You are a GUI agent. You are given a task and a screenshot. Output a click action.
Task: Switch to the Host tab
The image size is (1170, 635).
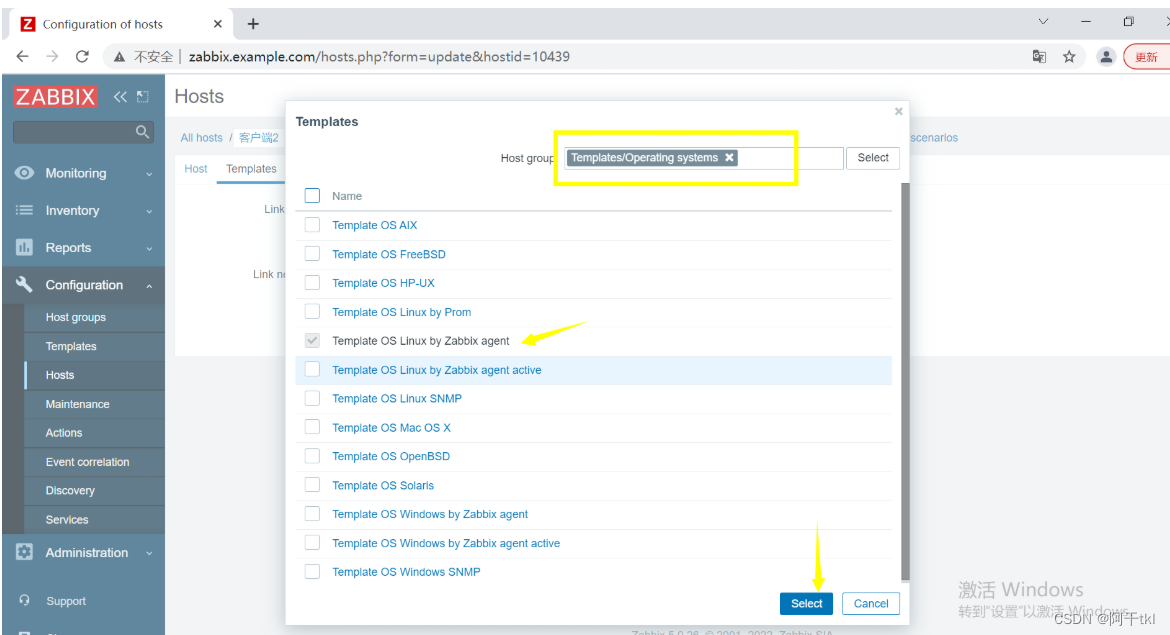[x=195, y=169]
